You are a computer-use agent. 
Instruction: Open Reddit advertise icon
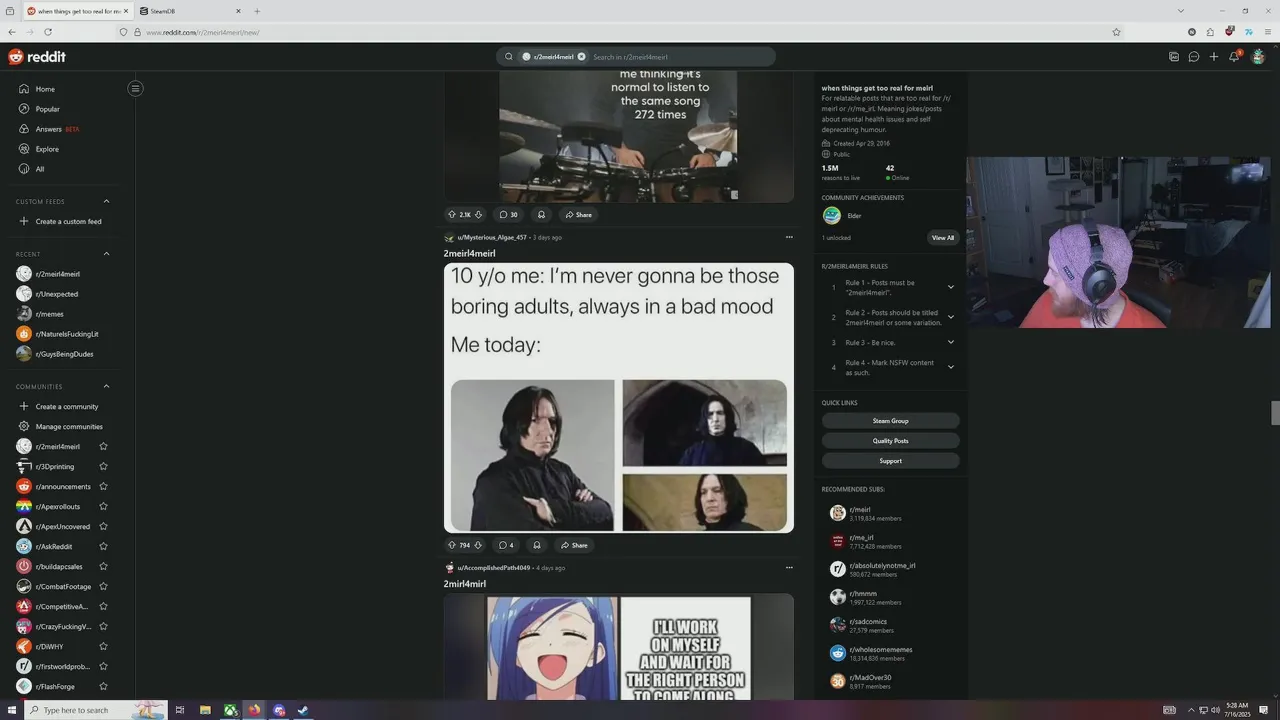point(1174,57)
